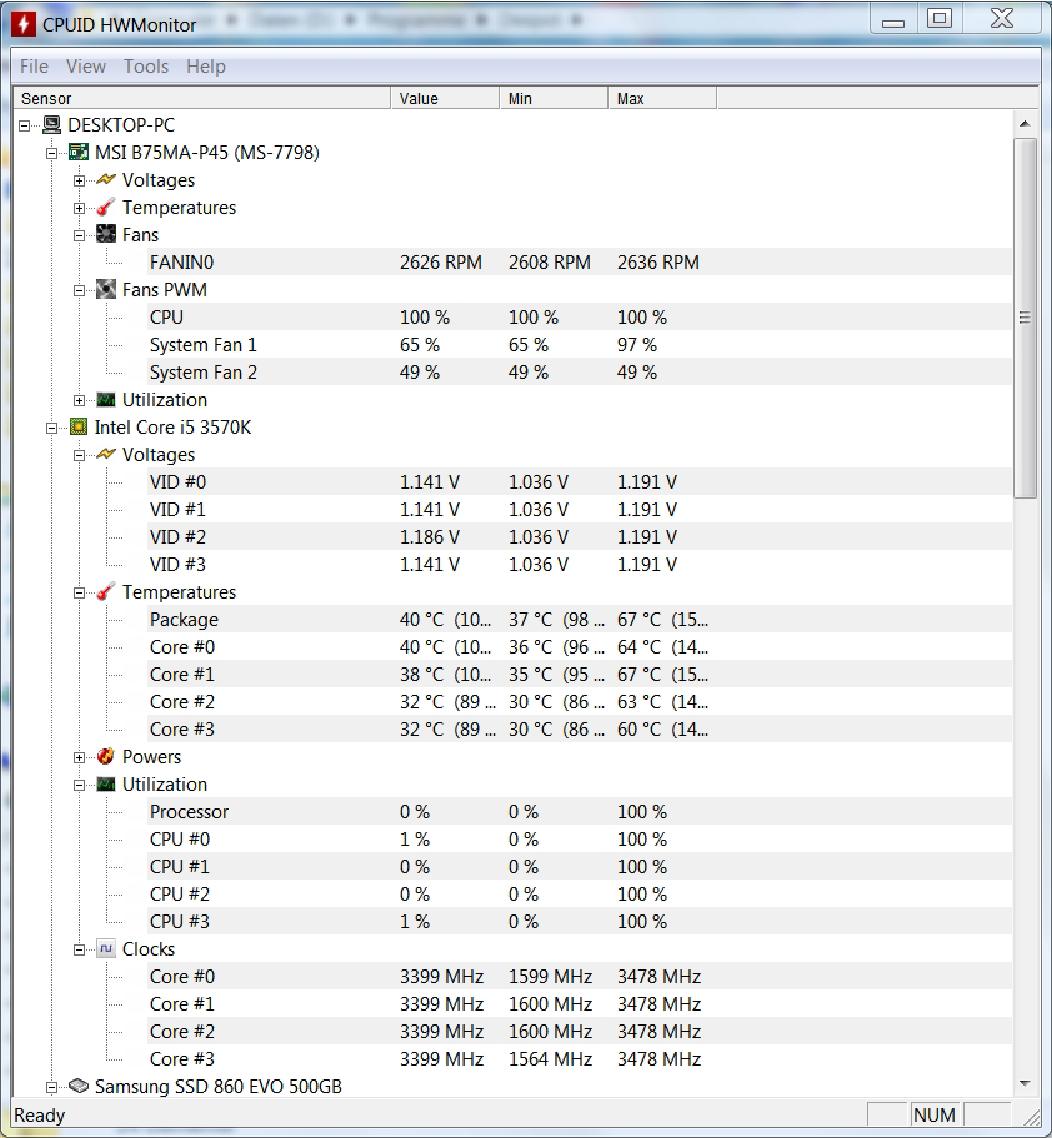
Task: Select the Core #3 clock row
Action: (x=579, y=1059)
